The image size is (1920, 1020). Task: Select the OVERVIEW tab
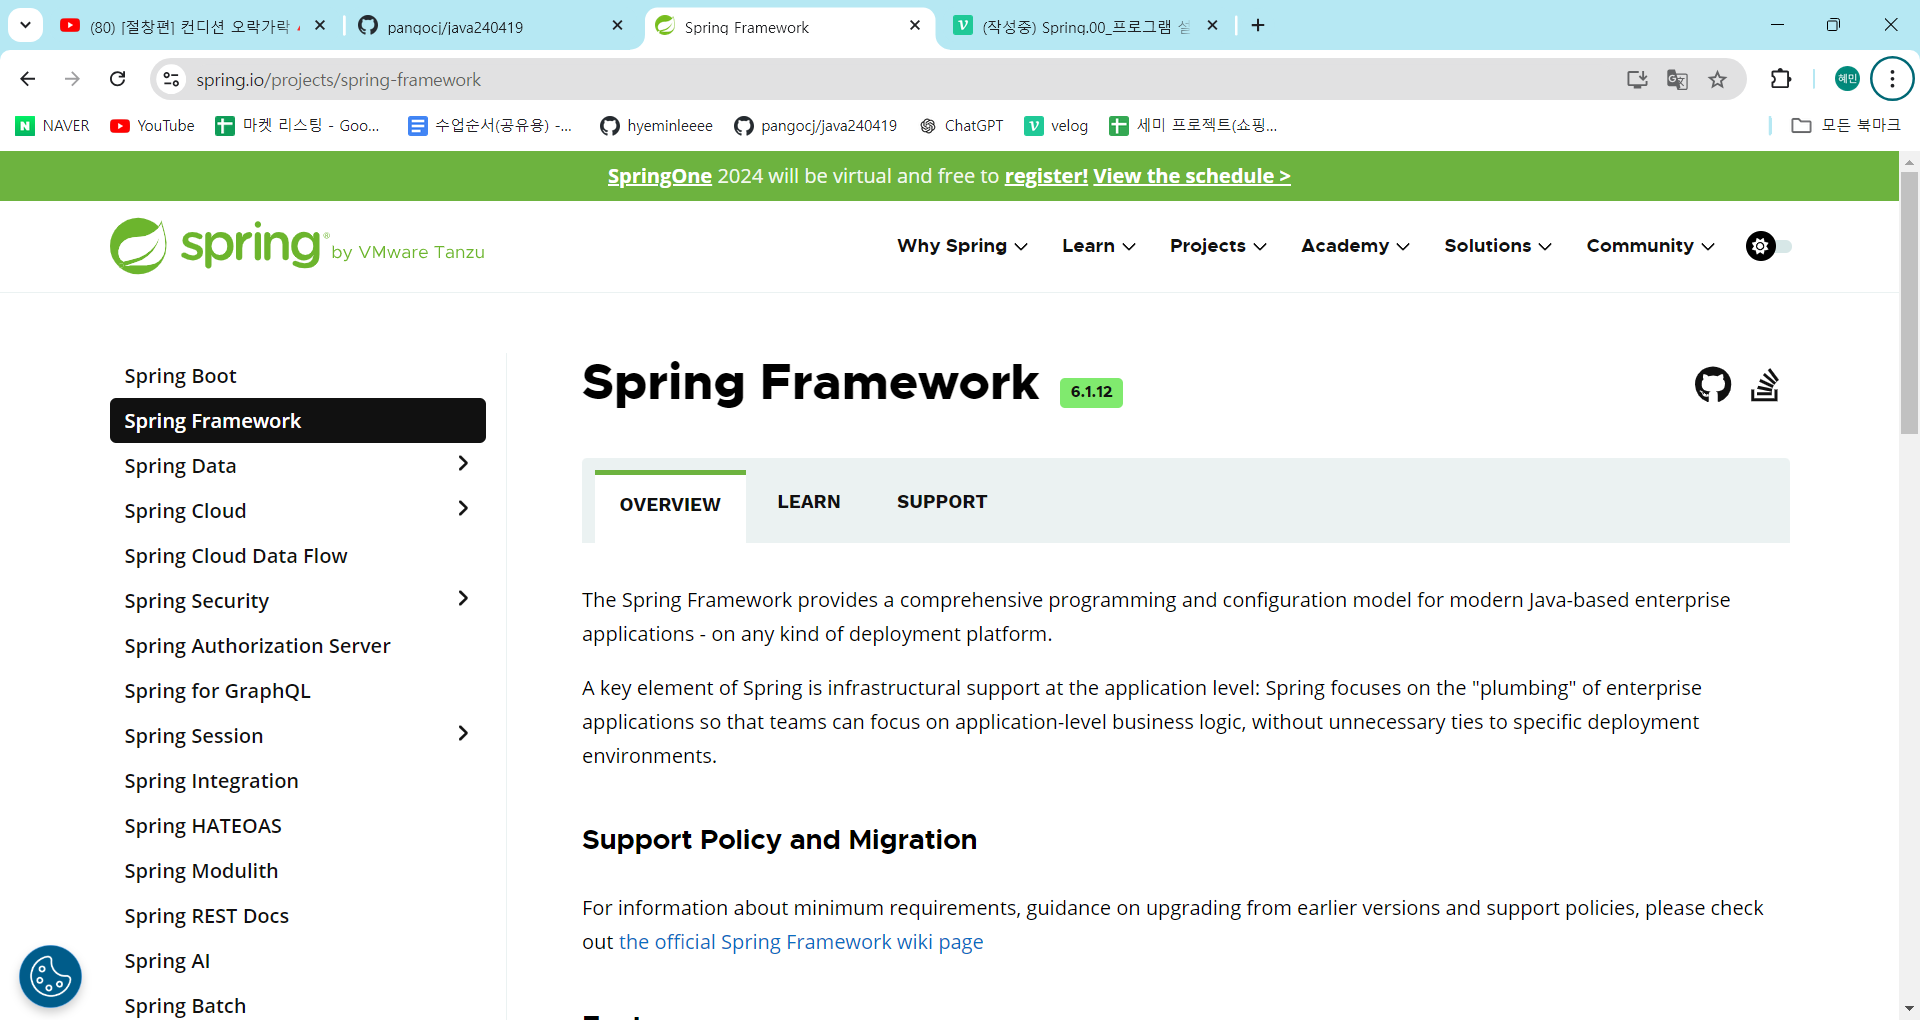tap(670, 505)
